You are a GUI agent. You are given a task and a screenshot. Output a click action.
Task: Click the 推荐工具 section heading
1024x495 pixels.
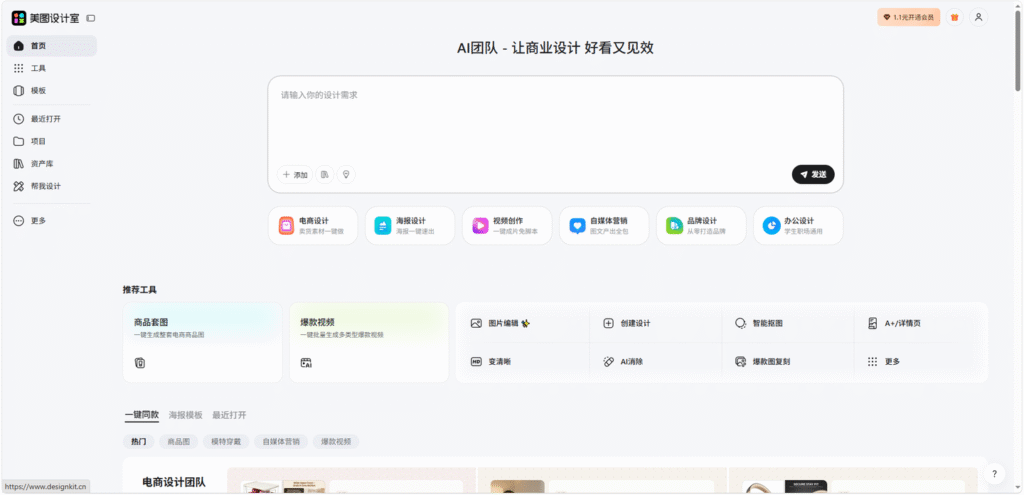(x=140, y=289)
